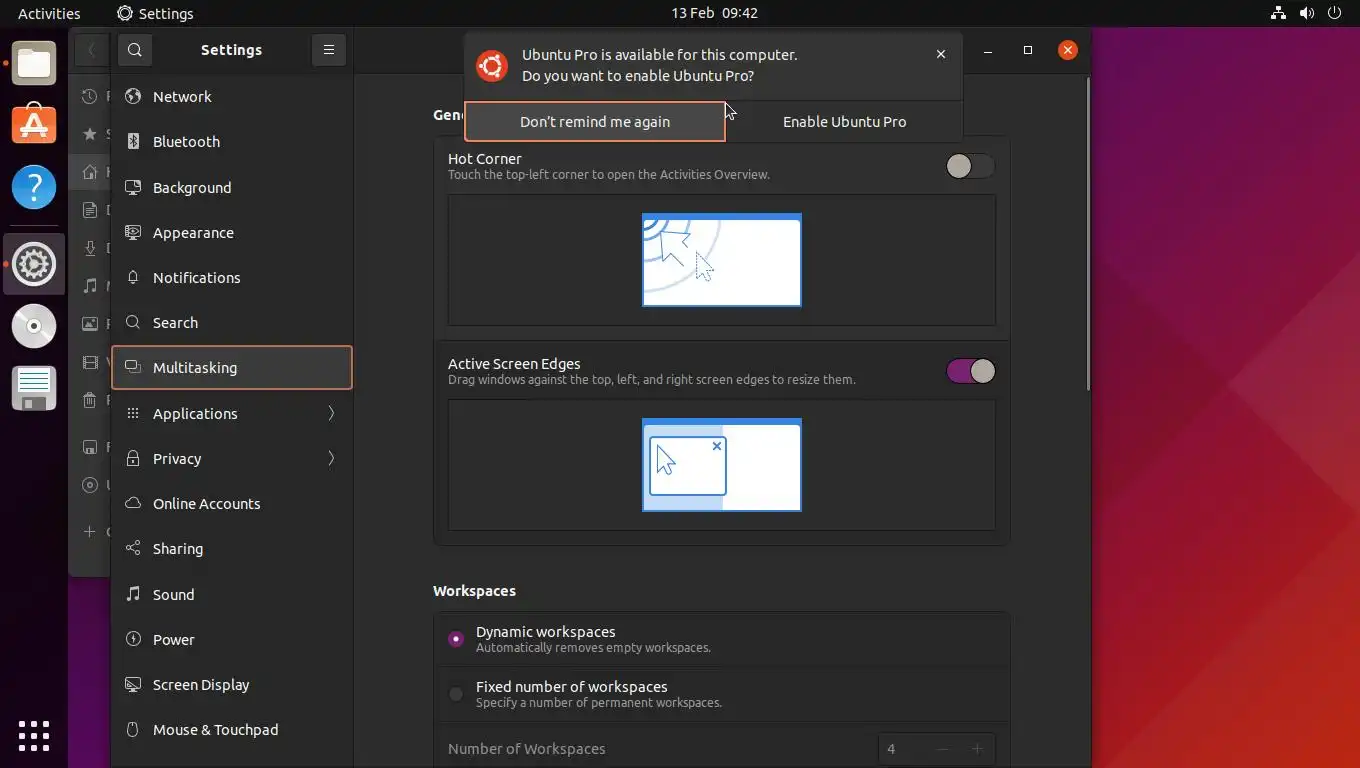
Task: Click the Hot Corner illustration image
Action: click(x=722, y=260)
